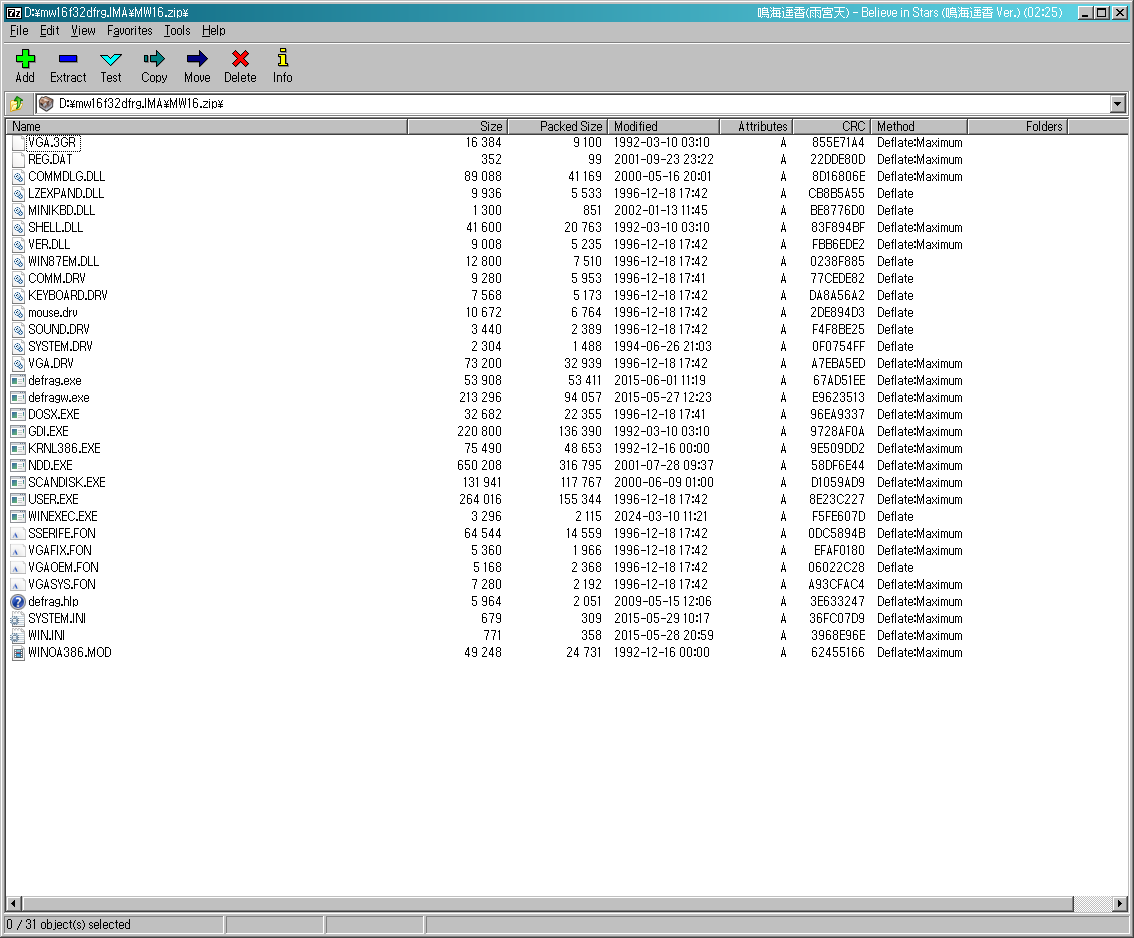Image resolution: width=1134 pixels, height=938 pixels.
Task: Open the Info properties icon
Action: click(283, 60)
